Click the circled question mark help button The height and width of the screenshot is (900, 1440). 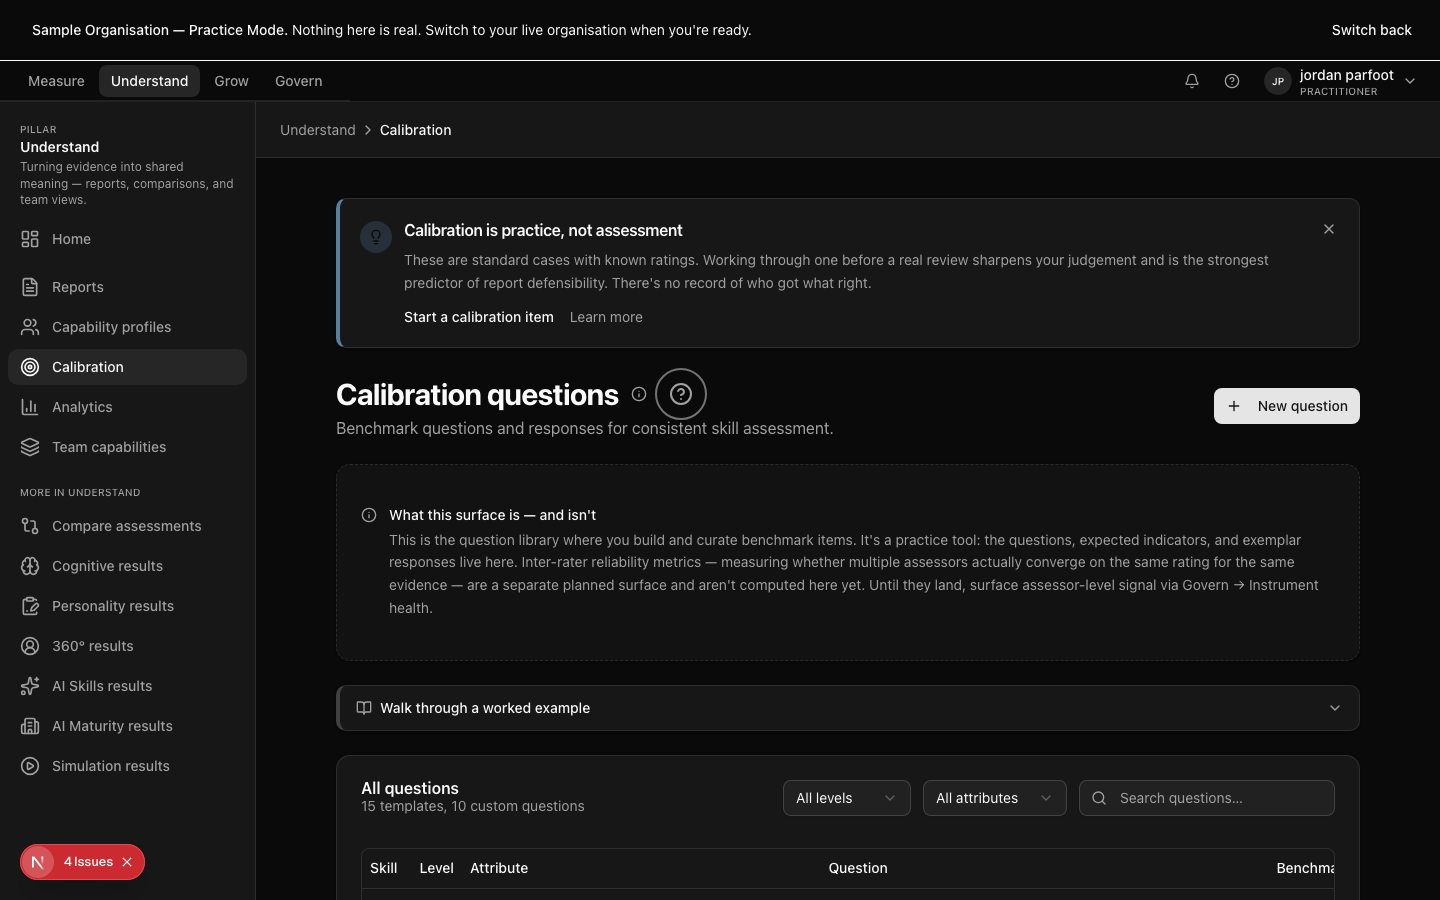click(681, 394)
